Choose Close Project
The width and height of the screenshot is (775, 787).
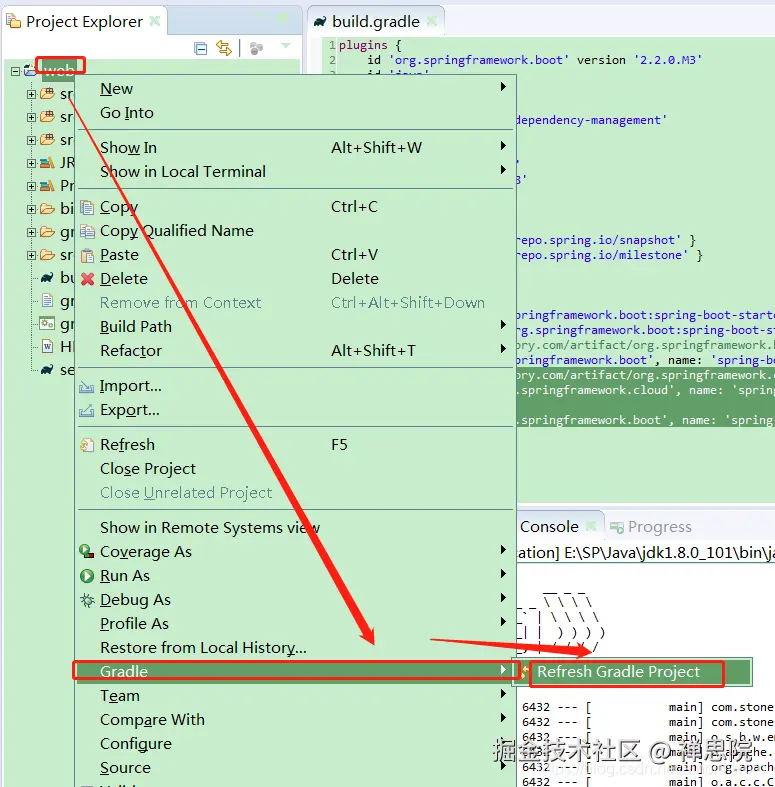[x=296, y=469]
